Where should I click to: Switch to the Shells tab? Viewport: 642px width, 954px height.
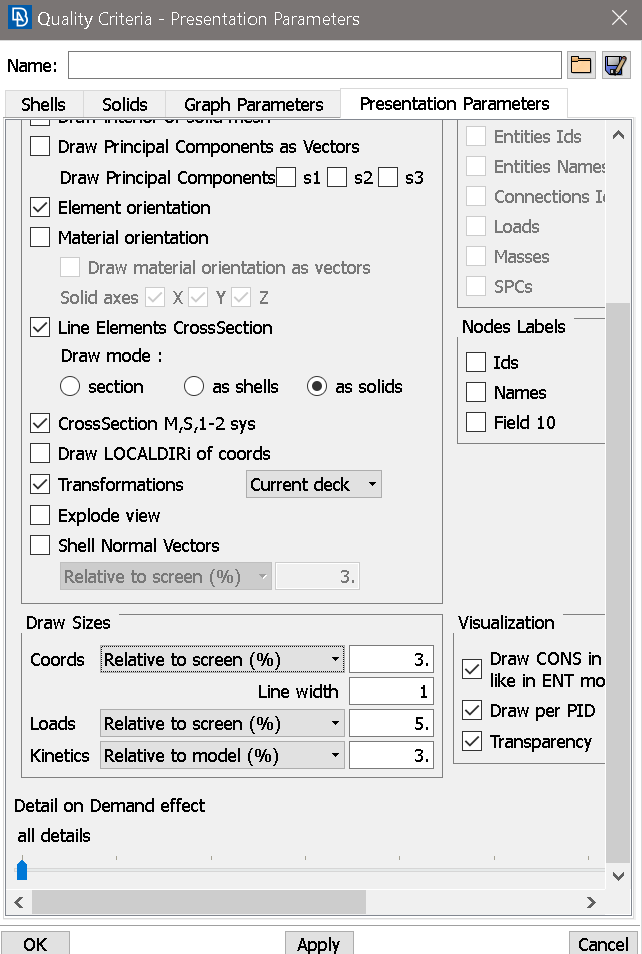click(43, 105)
